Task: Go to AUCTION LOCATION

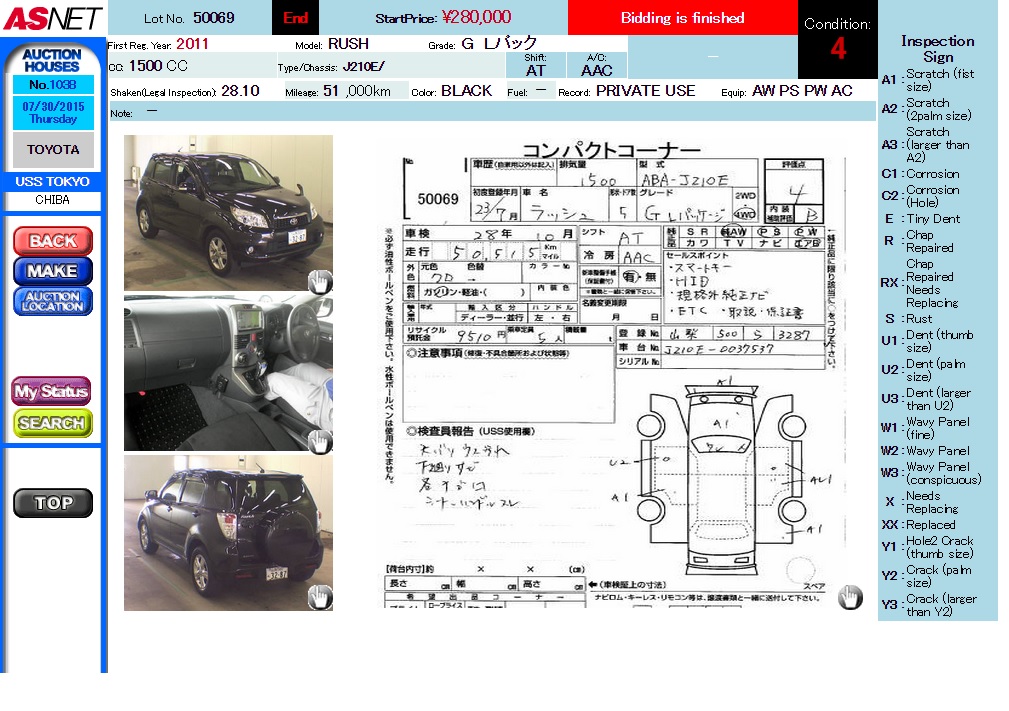Action: tap(53, 301)
